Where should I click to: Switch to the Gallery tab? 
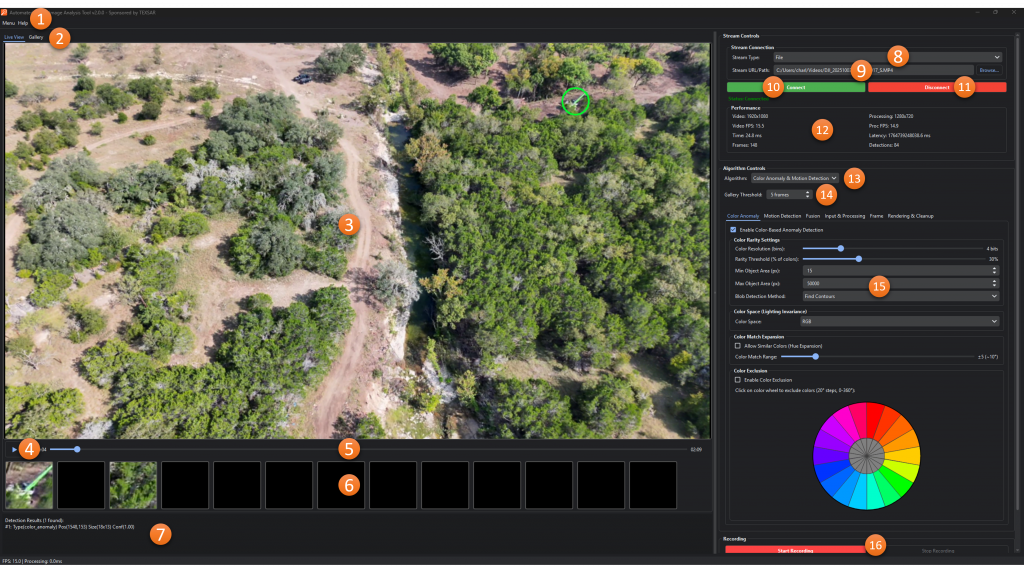[x=36, y=37]
